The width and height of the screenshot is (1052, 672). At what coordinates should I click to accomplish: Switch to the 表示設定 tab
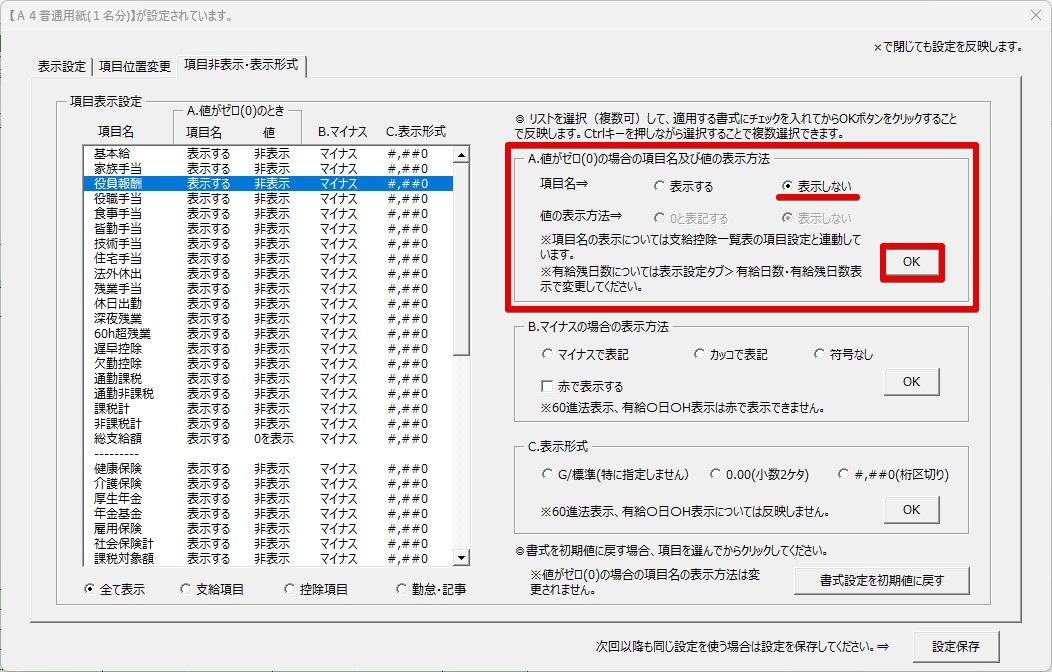[61, 67]
